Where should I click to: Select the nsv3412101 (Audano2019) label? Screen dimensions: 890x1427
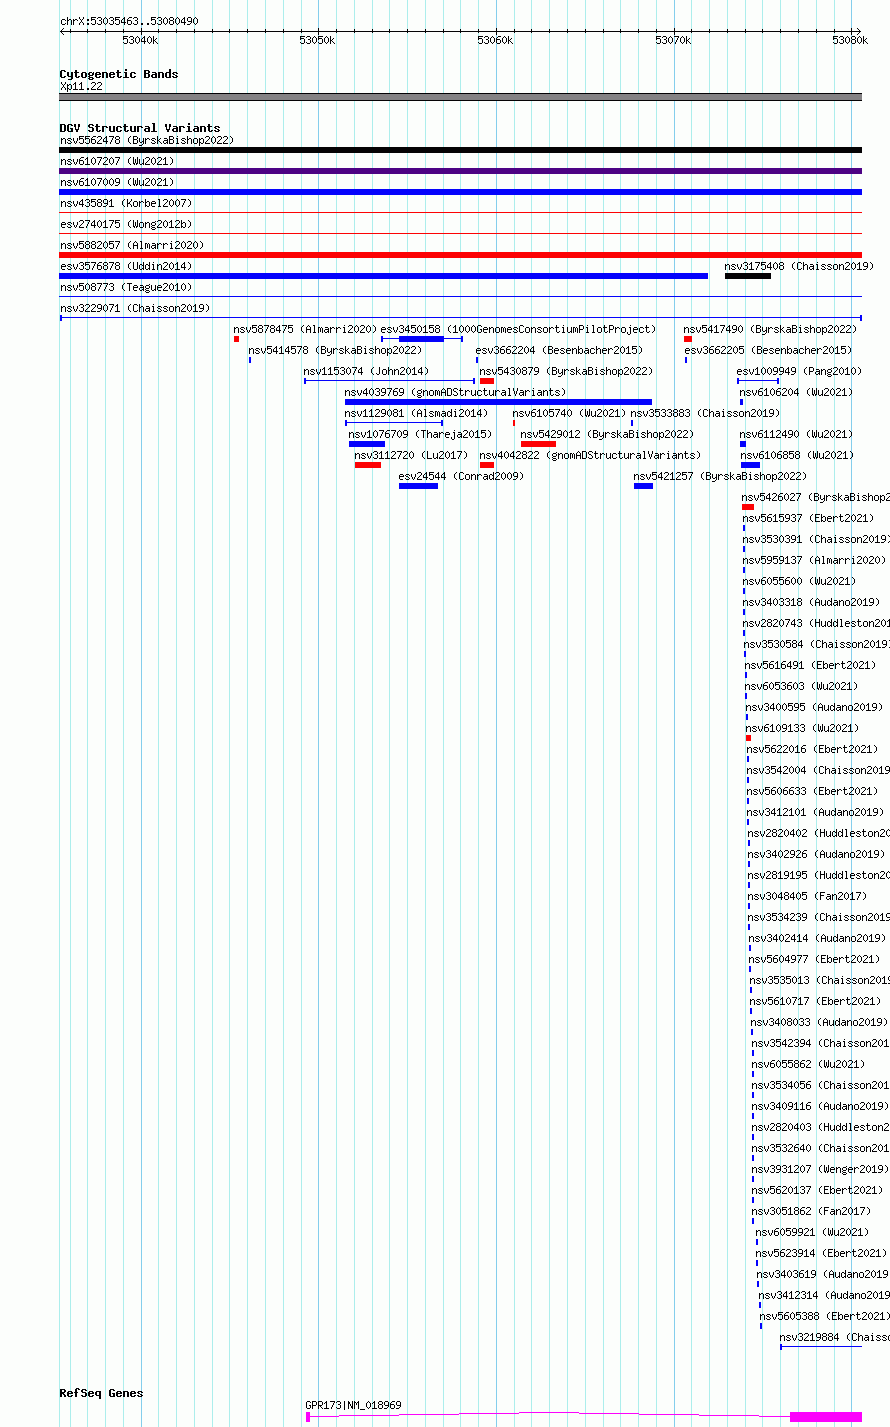pyautogui.click(x=817, y=812)
